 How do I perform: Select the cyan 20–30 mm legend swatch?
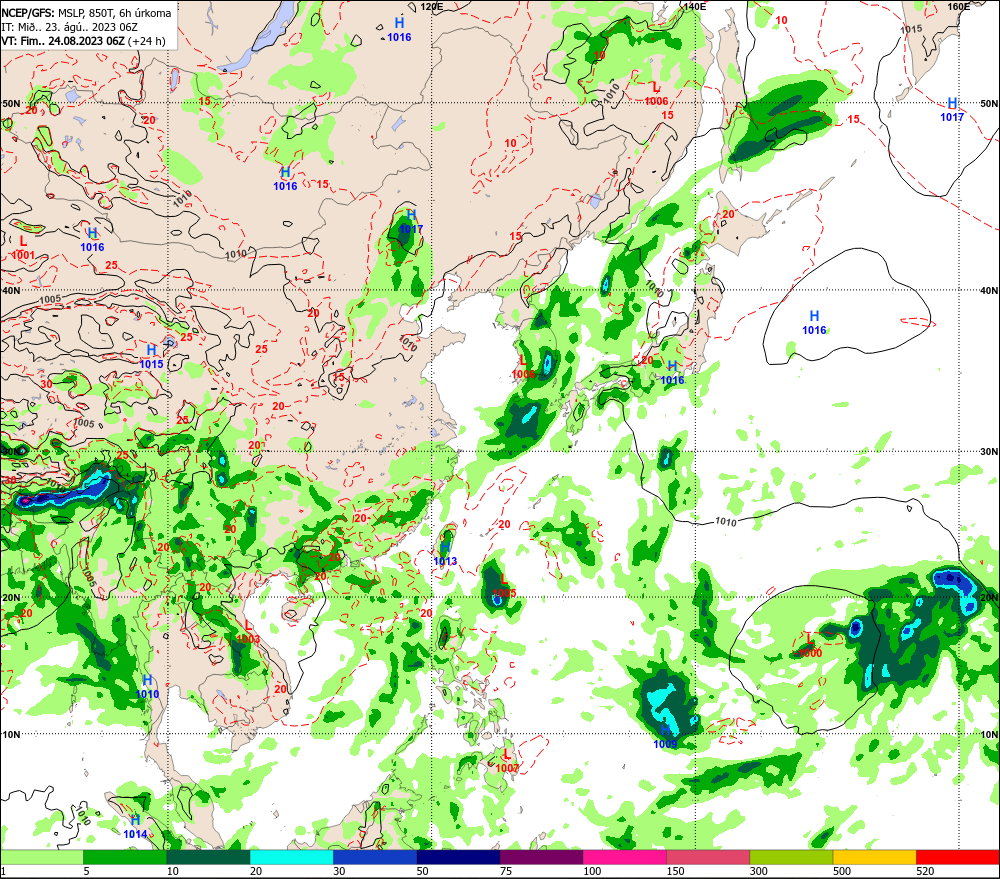(x=291, y=857)
